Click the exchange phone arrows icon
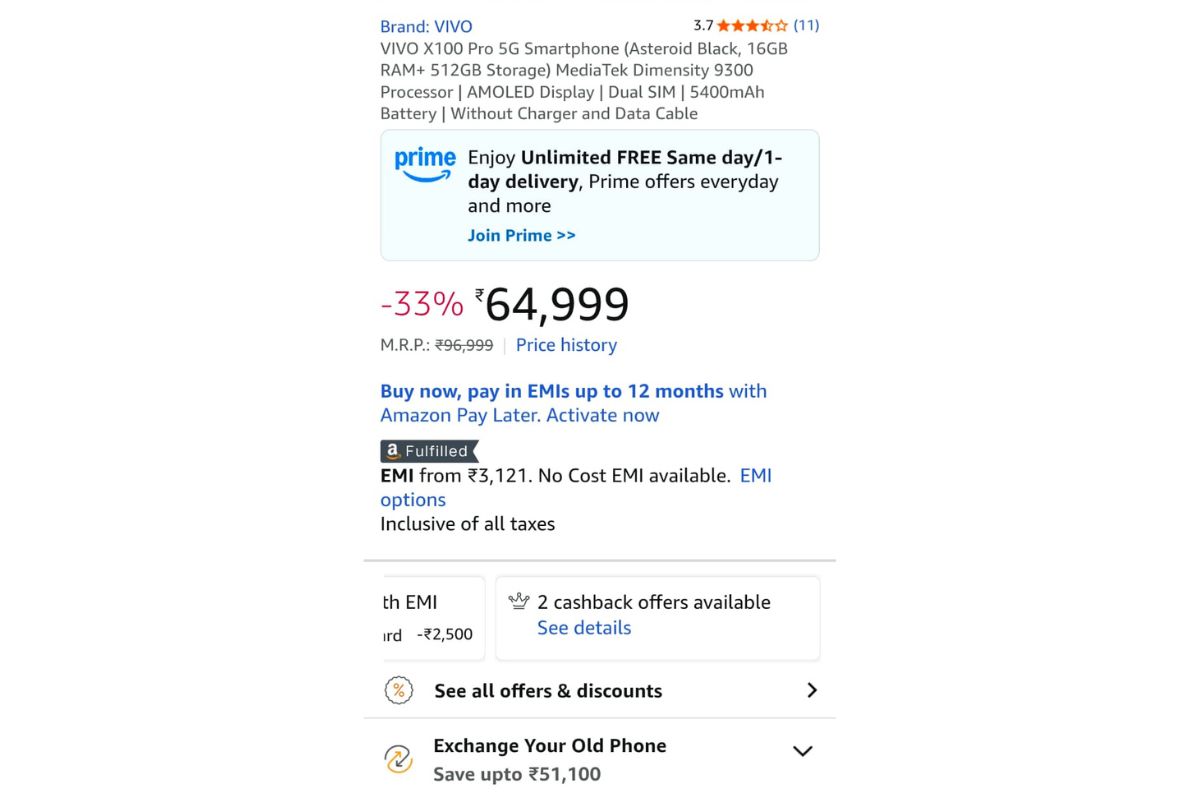Viewport: 1200px width, 800px height. 399,759
